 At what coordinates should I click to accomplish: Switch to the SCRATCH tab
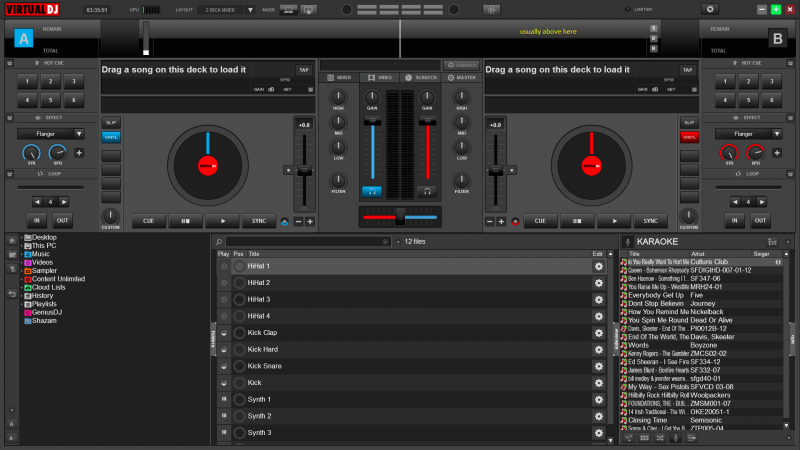click(x=421, y=78)
